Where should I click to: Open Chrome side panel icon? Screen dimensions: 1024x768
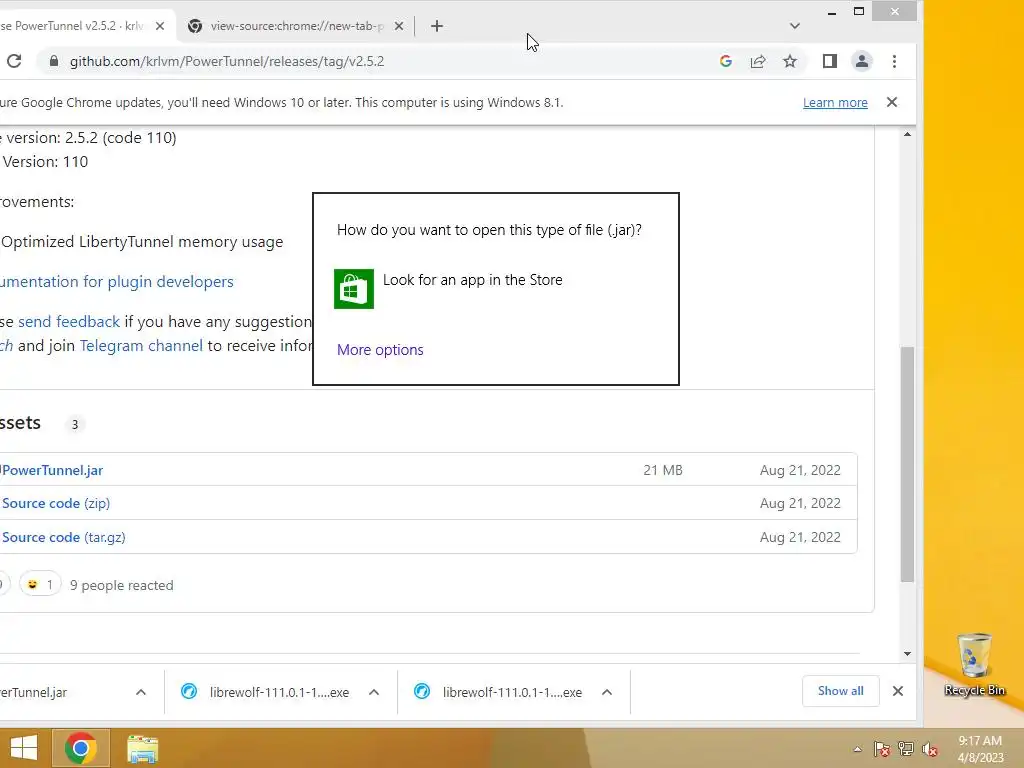point(829,61)
